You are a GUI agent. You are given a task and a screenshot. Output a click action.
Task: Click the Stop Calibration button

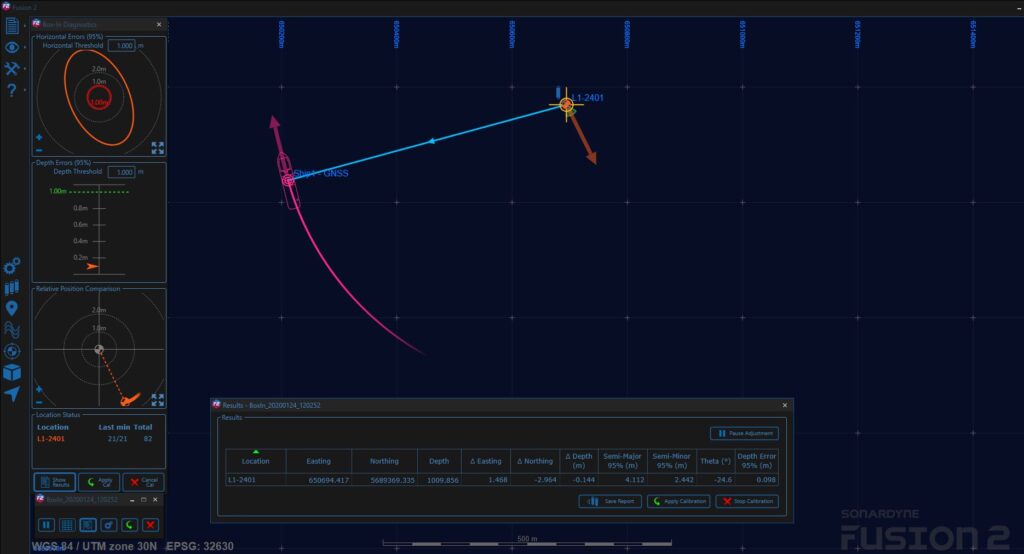coord(747,501)
